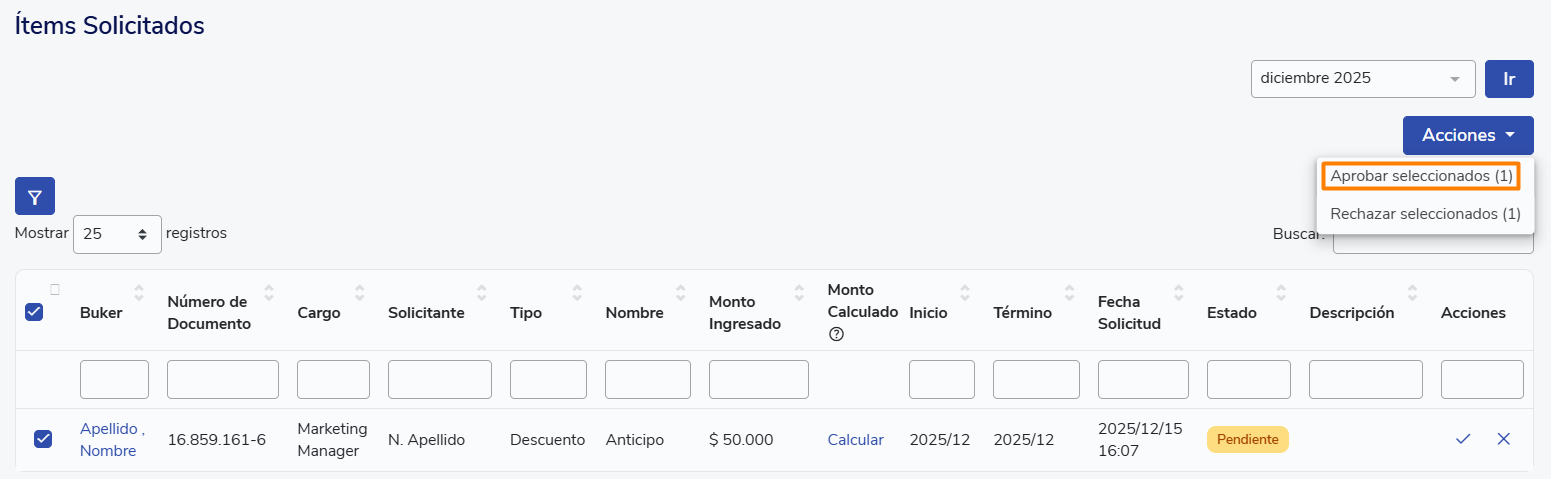1551x479 pixels.
Task: Click the blue filter funnel icon
Action: [35, 197]
